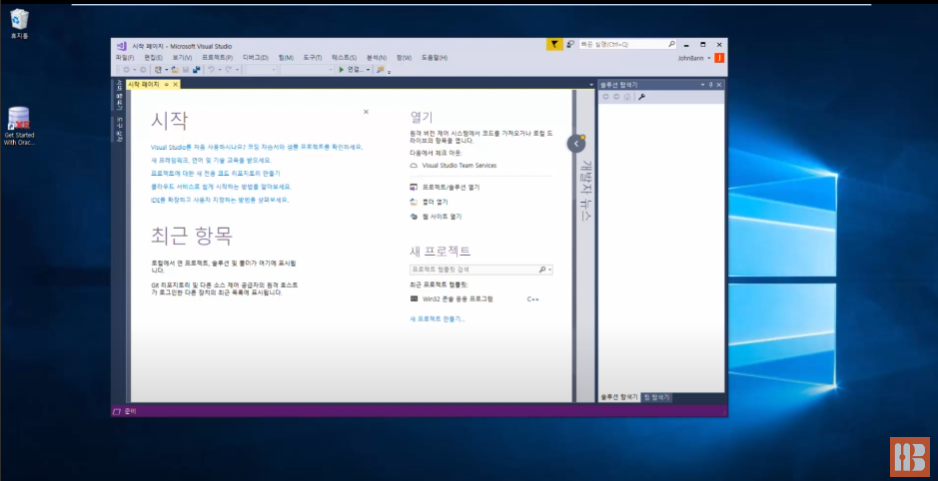Close the Solution Explorer panel

[x=719, y=85]
